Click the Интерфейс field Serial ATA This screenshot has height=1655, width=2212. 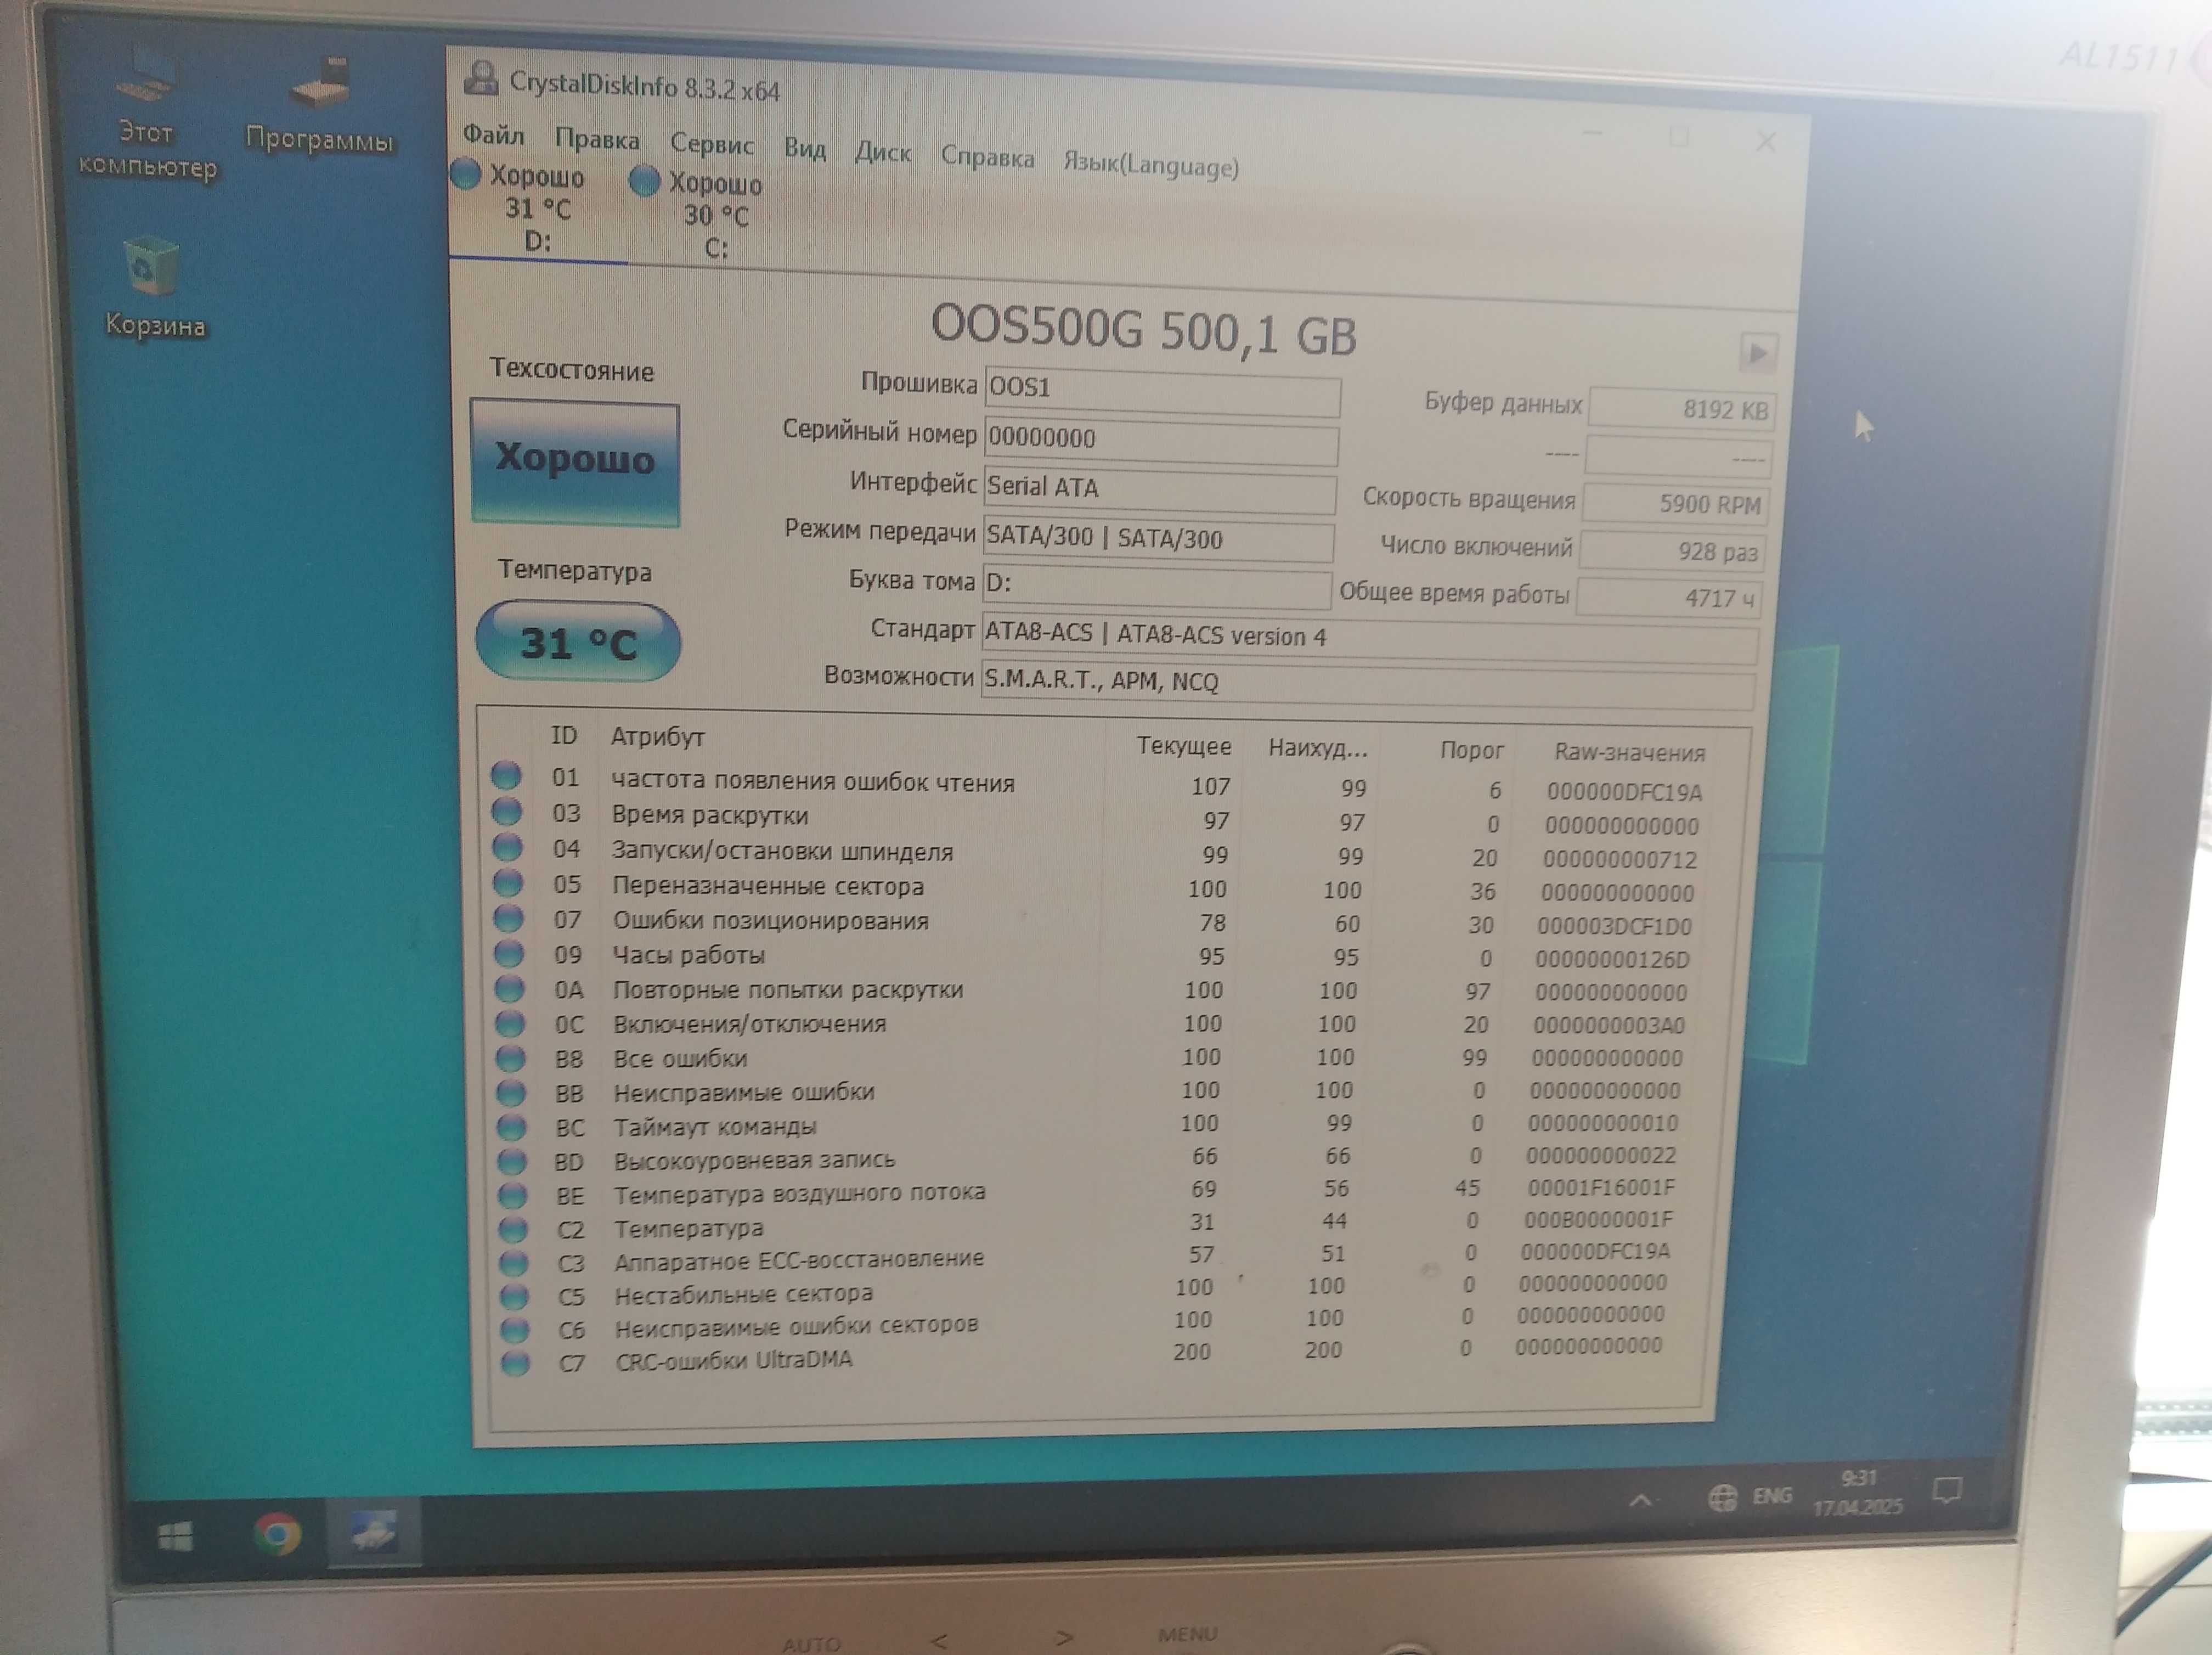1160,490
